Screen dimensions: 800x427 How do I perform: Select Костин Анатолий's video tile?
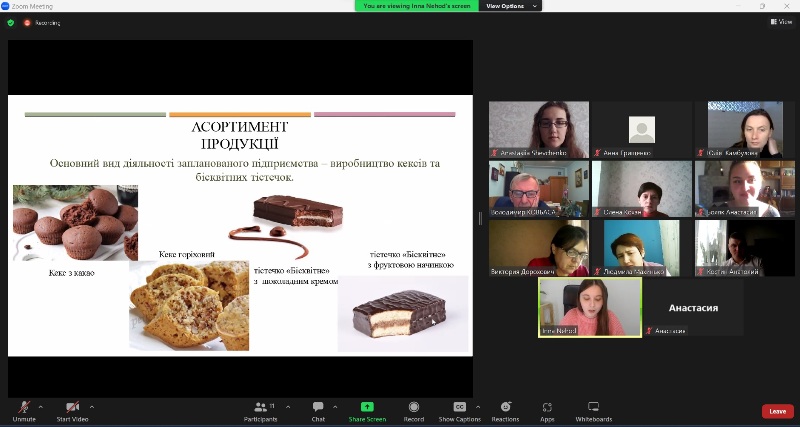click(745, 248)
